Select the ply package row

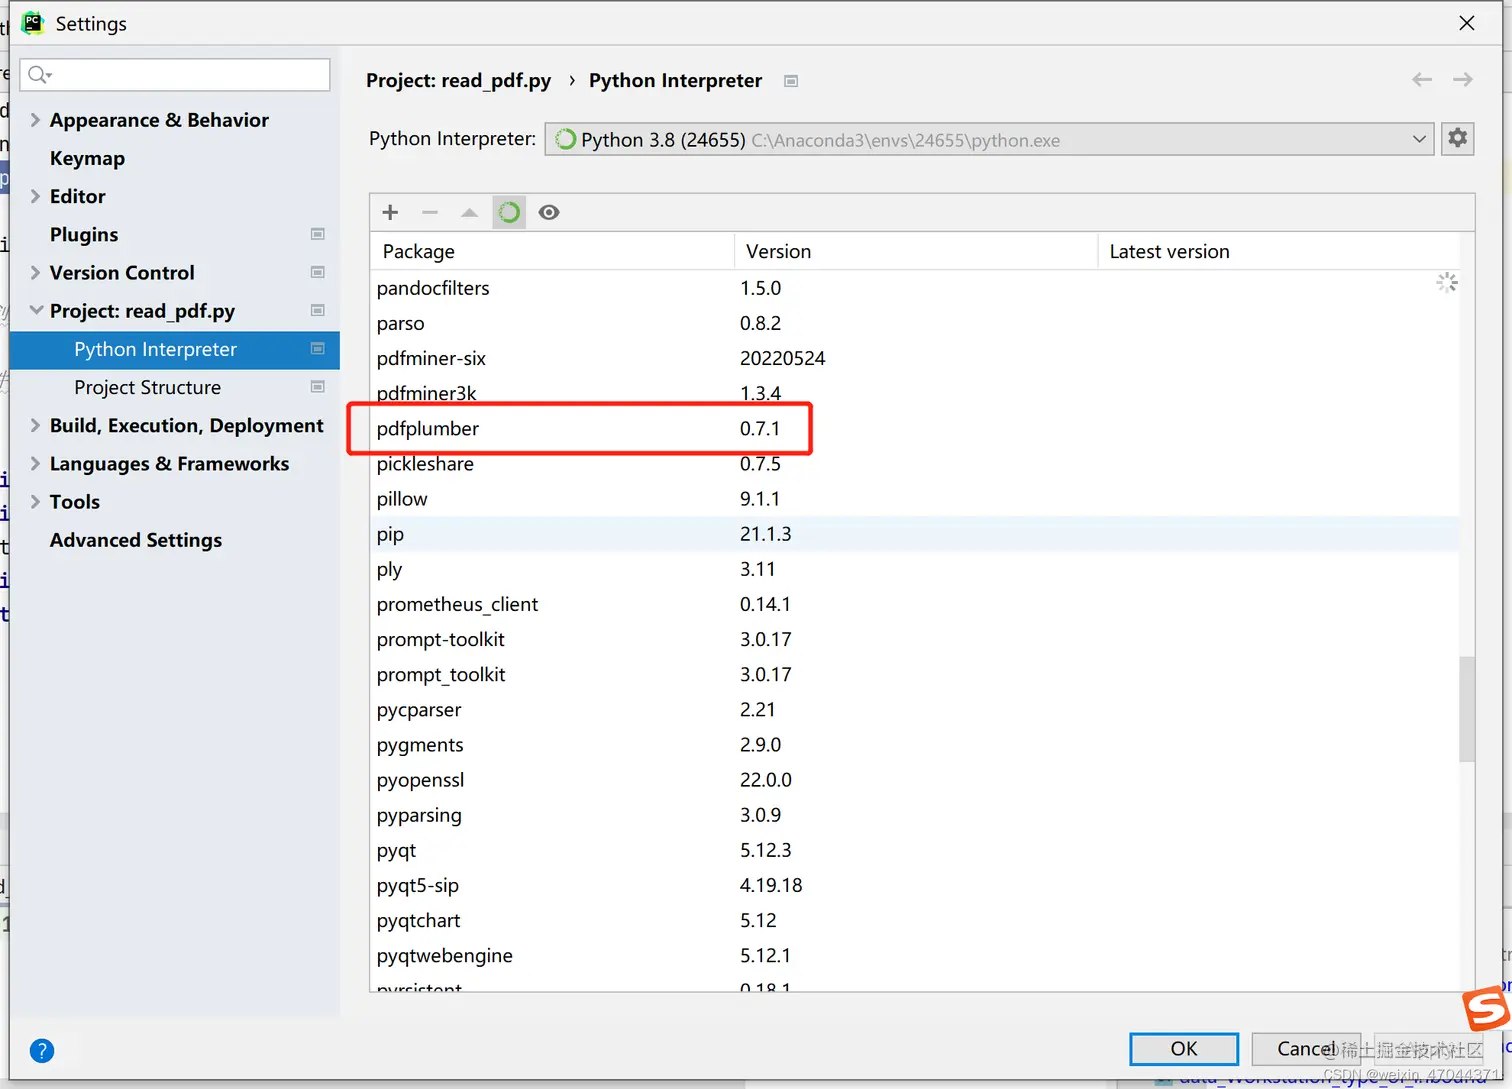click(x=915, y=569)
